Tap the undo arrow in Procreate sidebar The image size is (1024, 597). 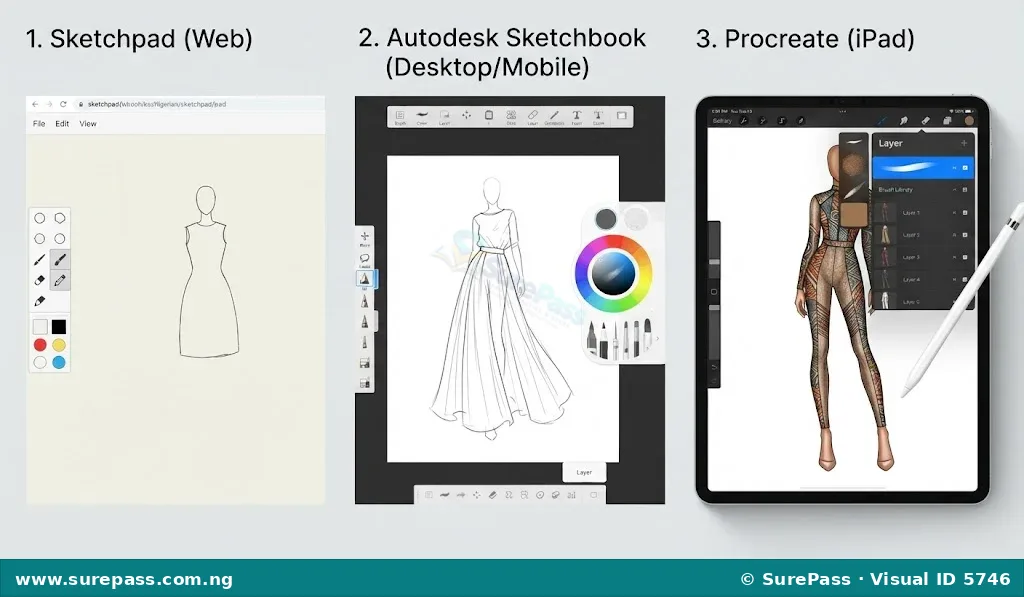point(714,367)
